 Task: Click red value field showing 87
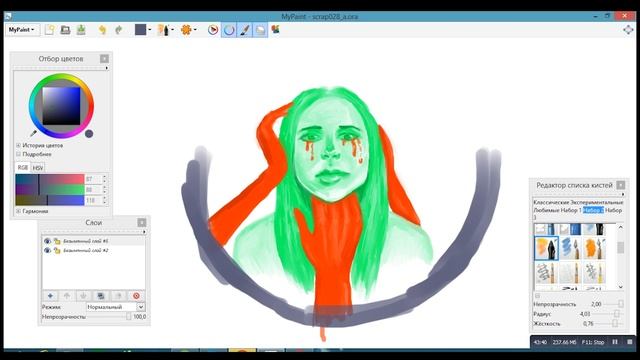[93, 179]
